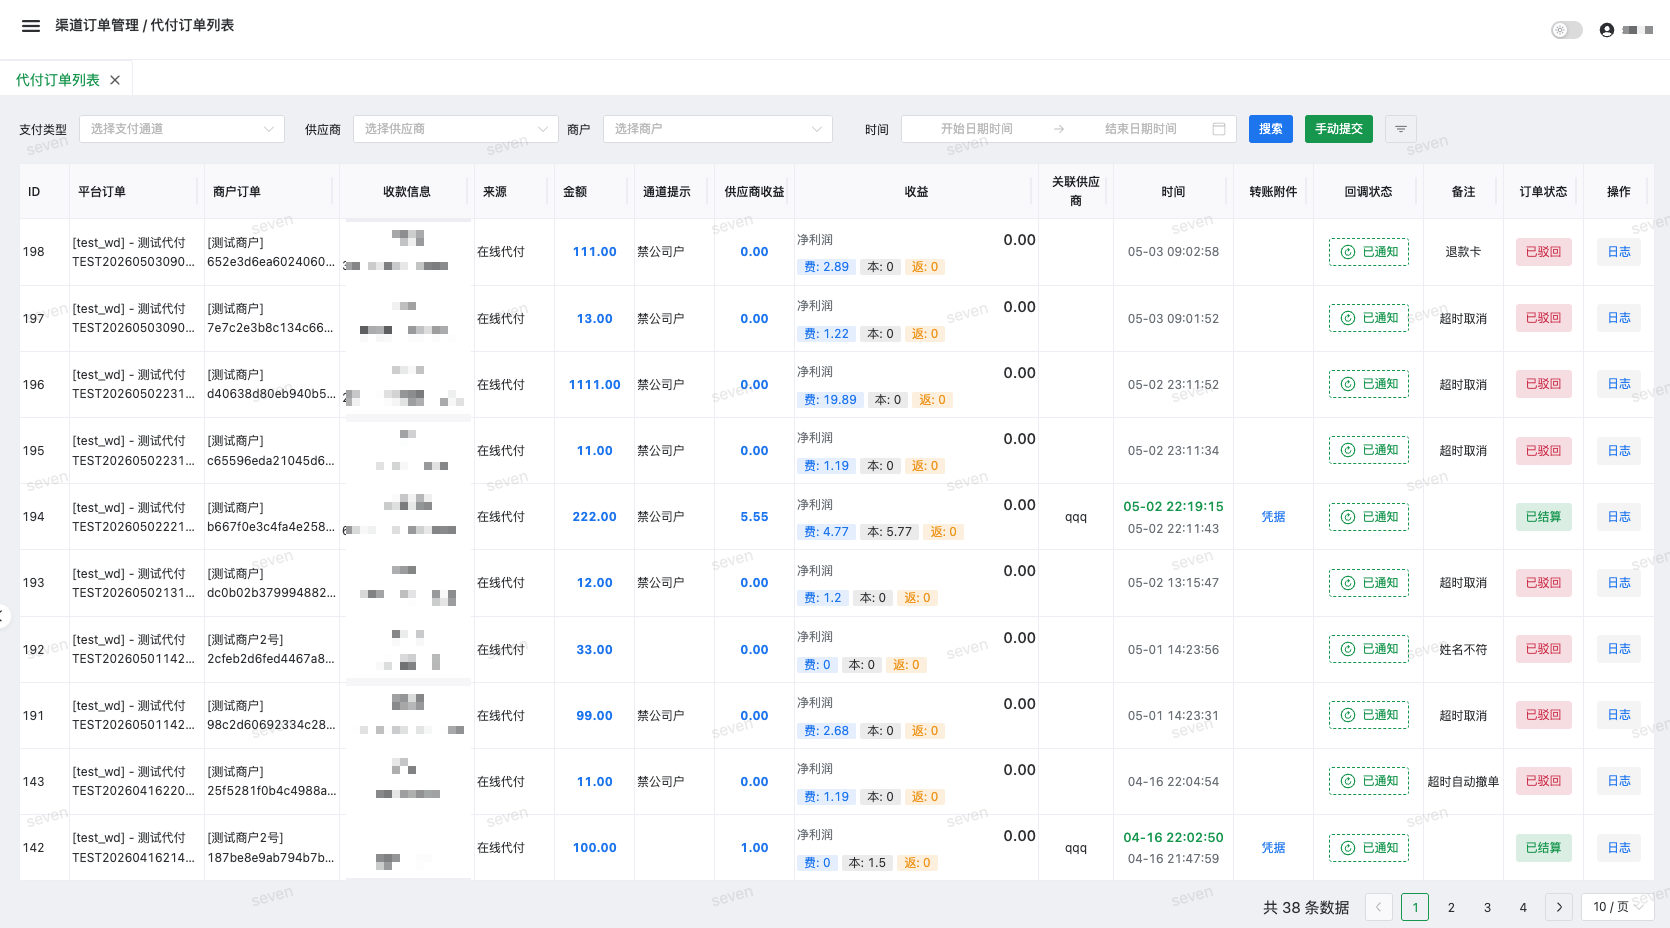Click time 05-03 09:02:58
The width and height of the screenshot is (1670, 928).
point(1173,252)
